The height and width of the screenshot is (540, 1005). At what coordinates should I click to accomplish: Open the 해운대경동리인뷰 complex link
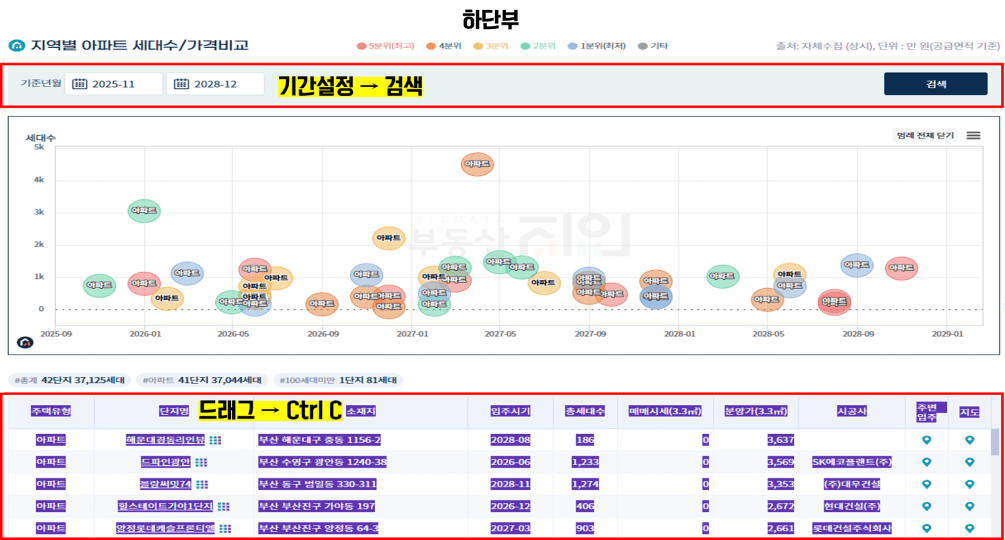point(164,440)
